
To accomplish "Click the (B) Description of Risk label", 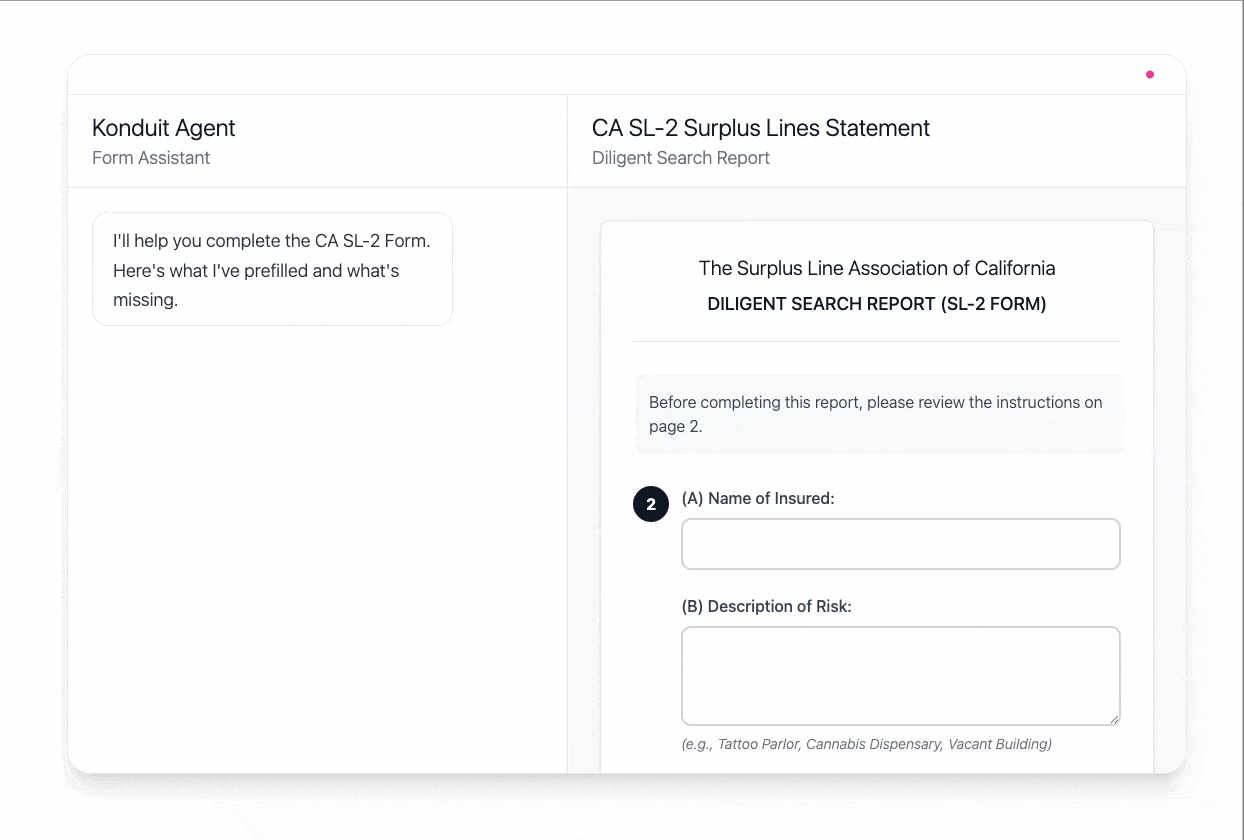I will [767, 606].
